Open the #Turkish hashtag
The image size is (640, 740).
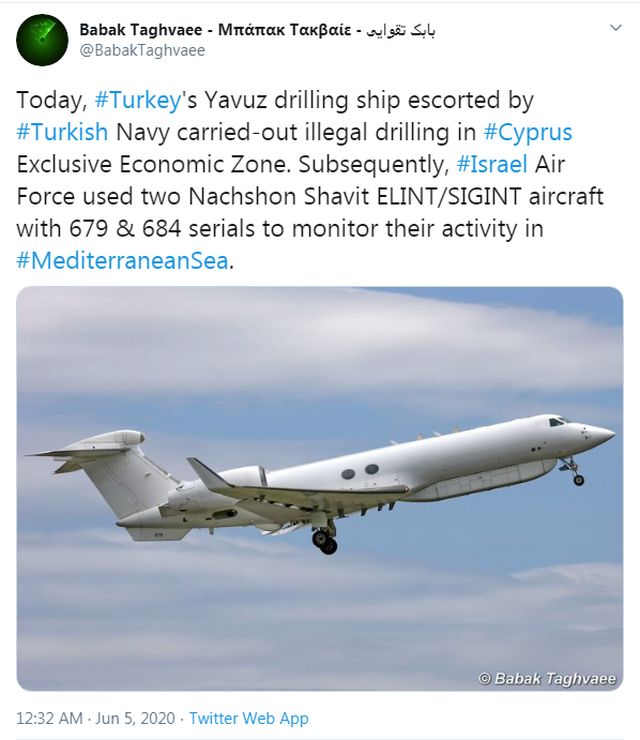[60, 133]
